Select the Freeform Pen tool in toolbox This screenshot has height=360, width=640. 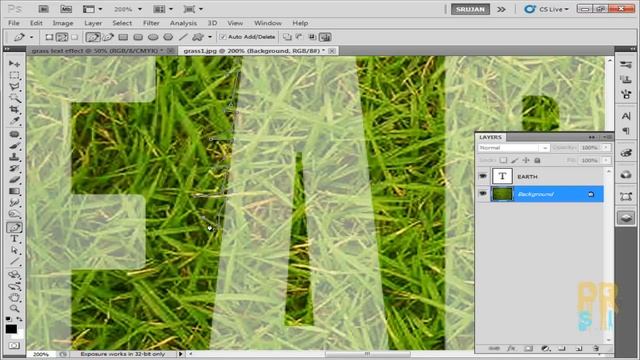14,227
